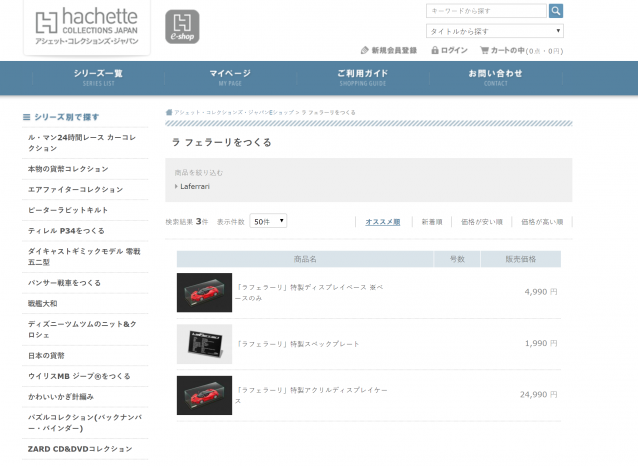The image size is (638, 466).
Task: Open the シリーズ一覧 nav menu
Action: (98, 77)
